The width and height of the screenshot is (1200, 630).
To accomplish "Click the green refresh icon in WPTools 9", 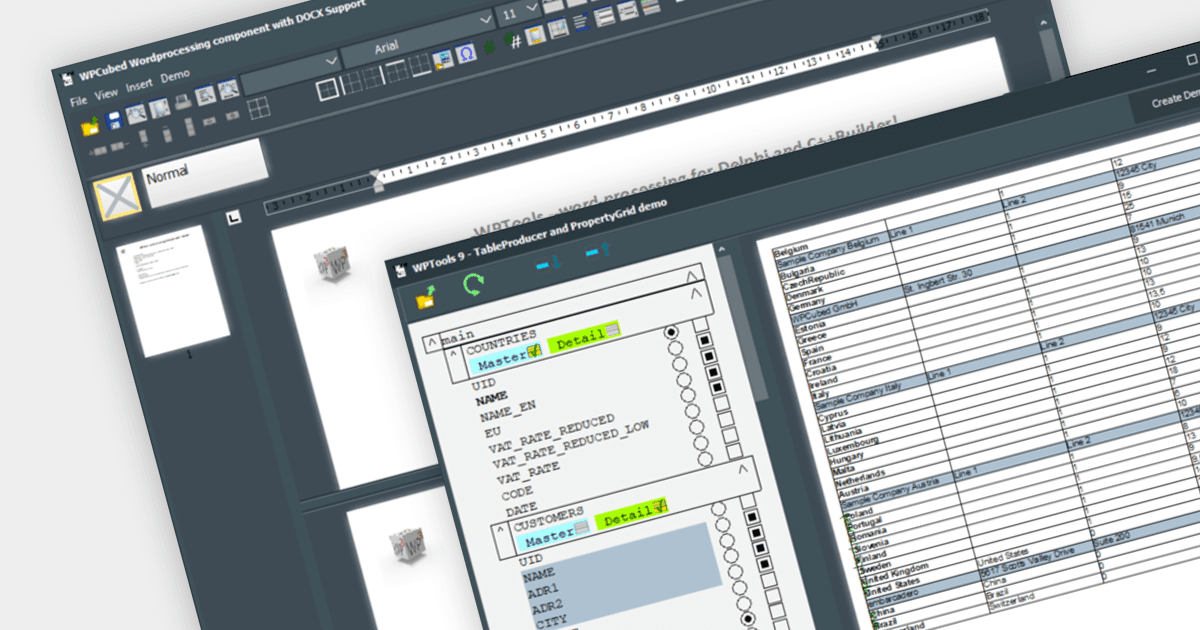I will pos(474,286).
